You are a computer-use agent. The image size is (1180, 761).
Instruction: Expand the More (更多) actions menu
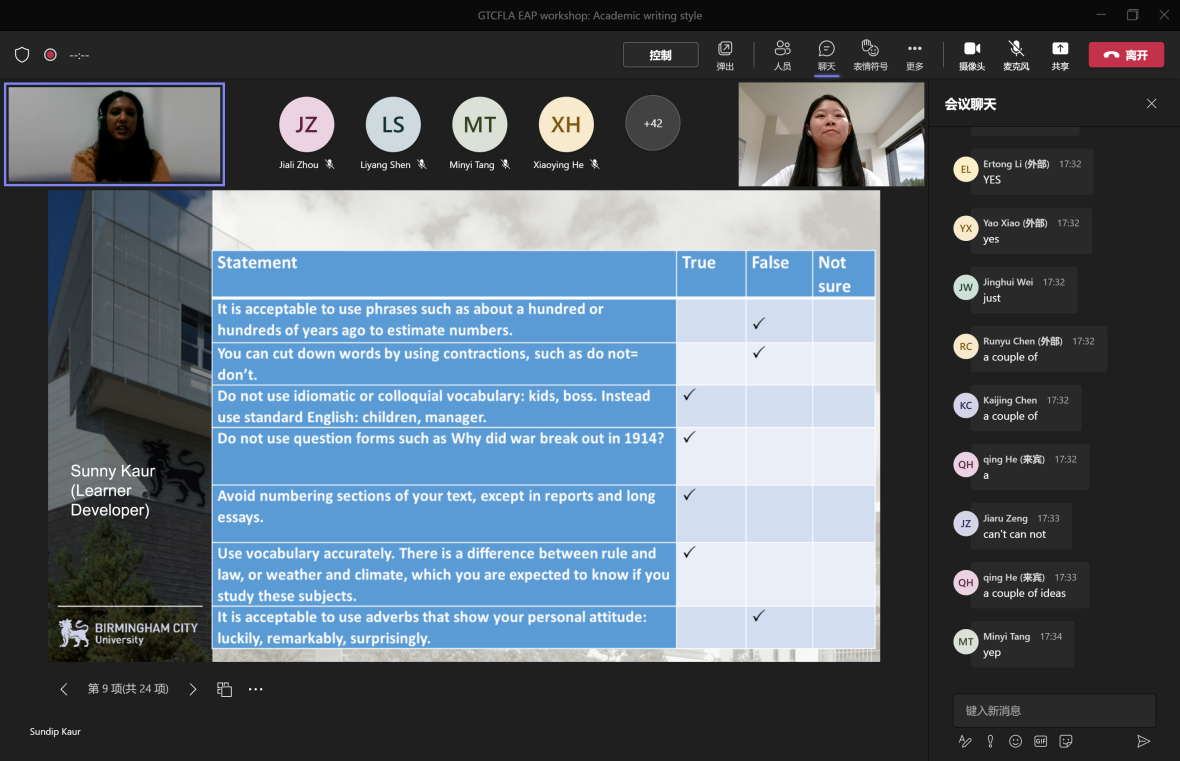[914, 54]
